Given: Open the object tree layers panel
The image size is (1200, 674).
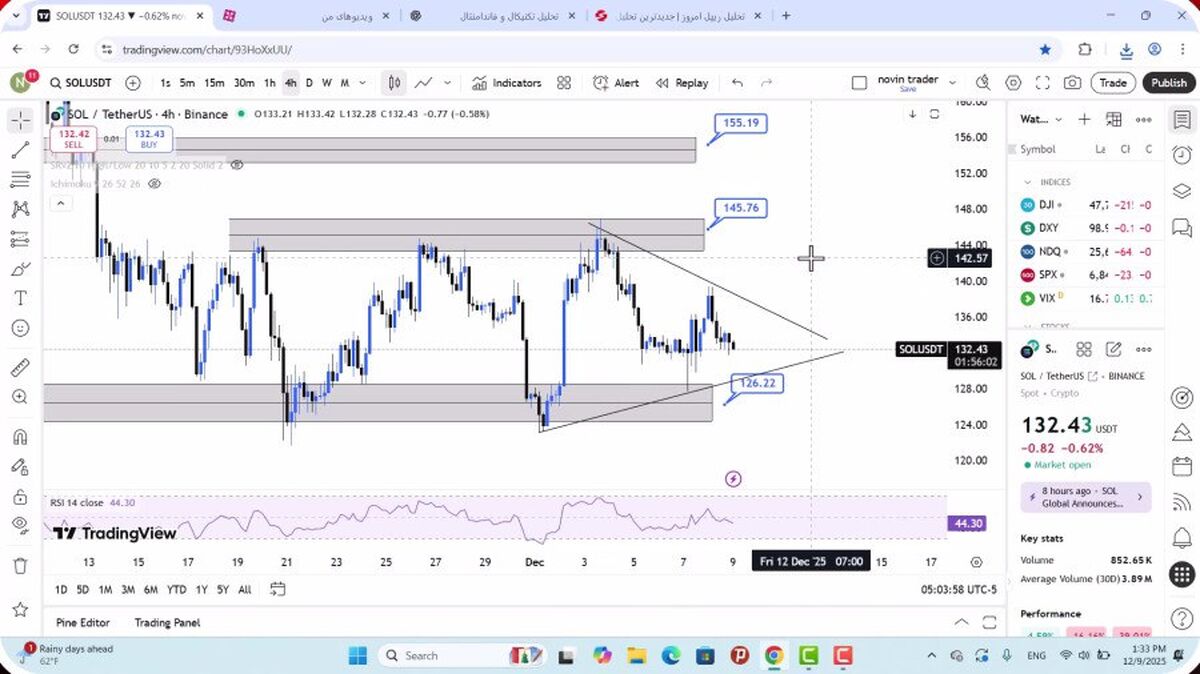Looking at the screenshot, I should (x=1182, y=191).
